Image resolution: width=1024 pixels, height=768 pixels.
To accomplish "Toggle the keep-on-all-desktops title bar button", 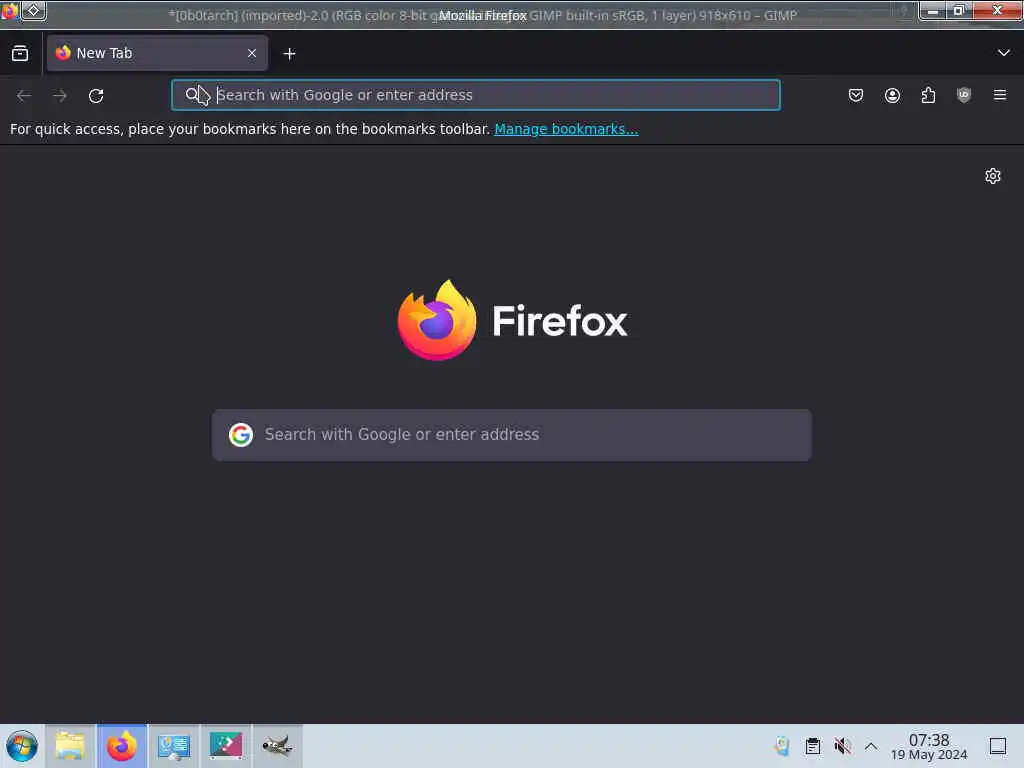I will pyautogui.click(x=33, y=10).
